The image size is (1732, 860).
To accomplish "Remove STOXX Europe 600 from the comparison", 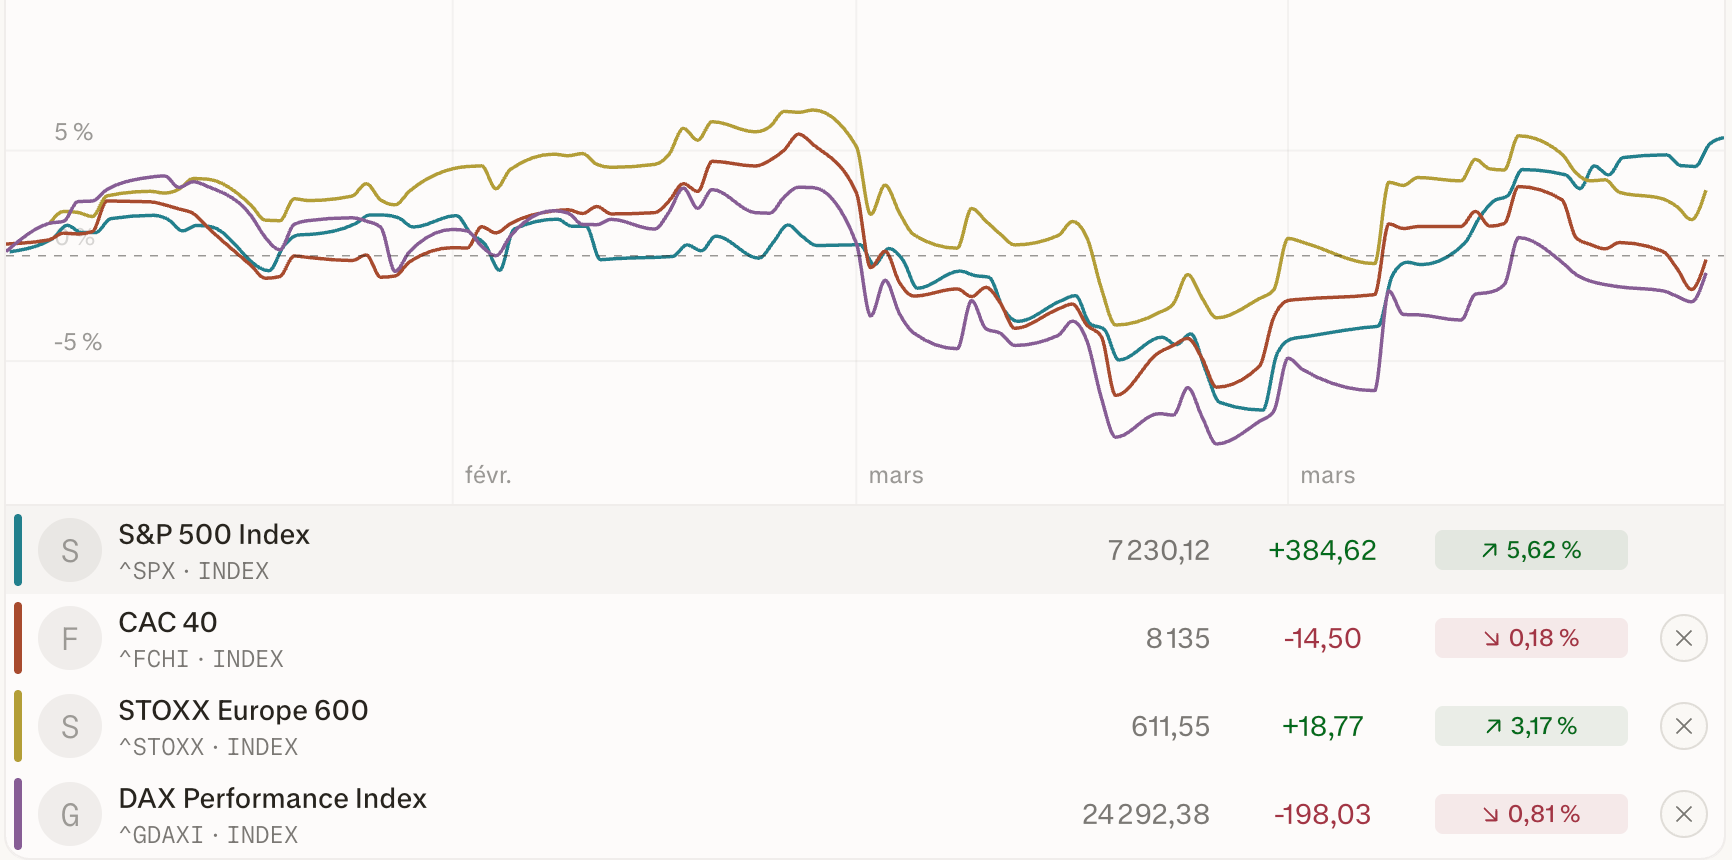I will pyautogui.click(x=1684, y=726).
